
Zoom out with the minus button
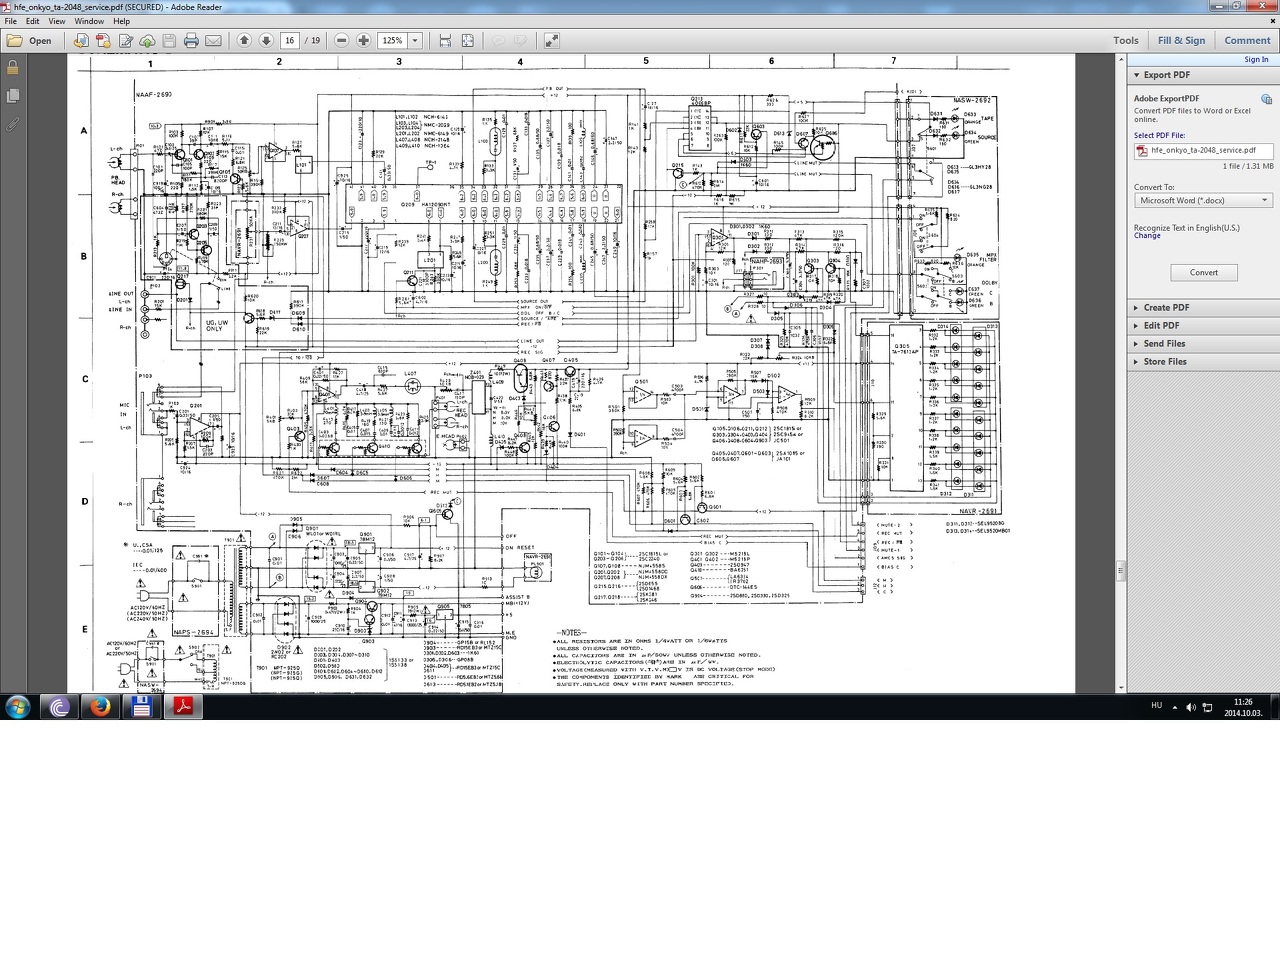point(341,41)
